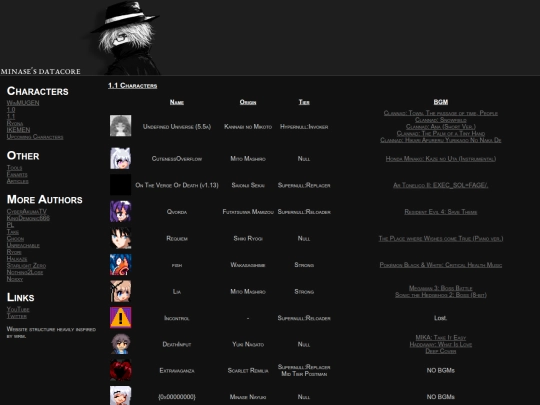The height and width of the screenshot is (405, 540).
Task: Click the Undefined Universe (5.5a) name
Action: pyautogui.click(x=177, y=127)
